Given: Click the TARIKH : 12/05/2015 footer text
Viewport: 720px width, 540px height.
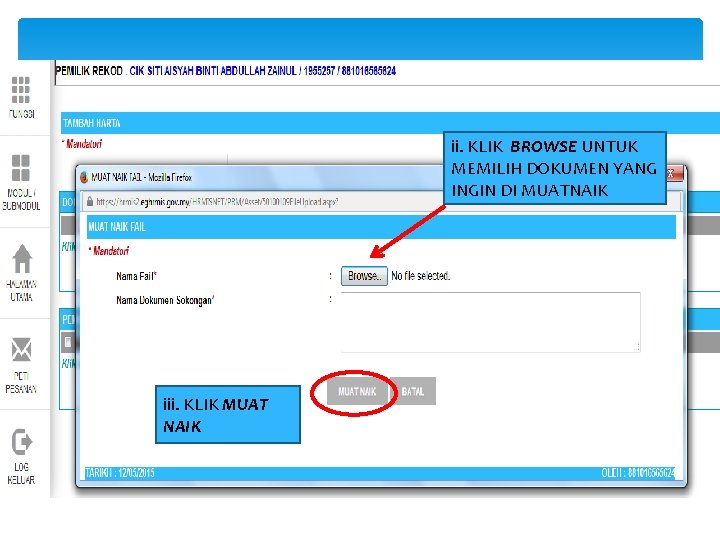Looking at the screenshot, I should coord(120,472).
